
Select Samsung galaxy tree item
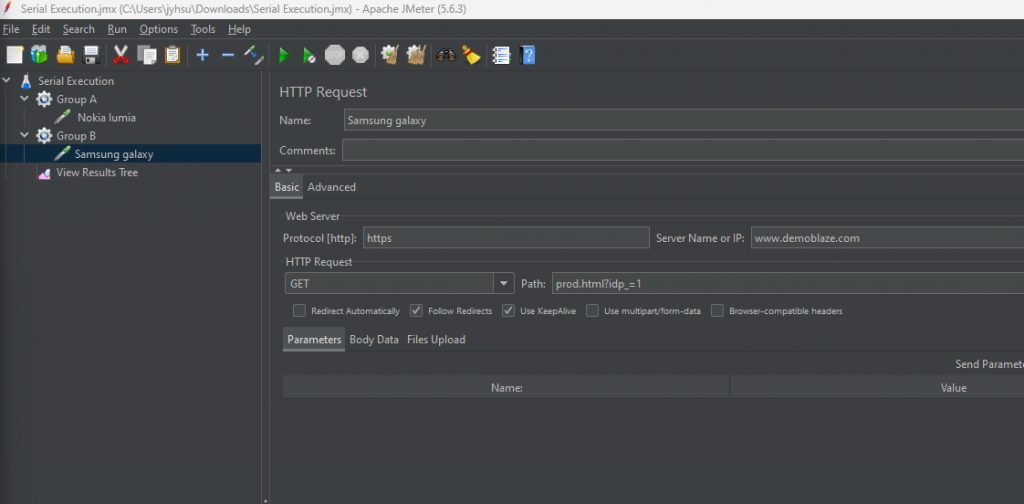[x=114, y=155]
